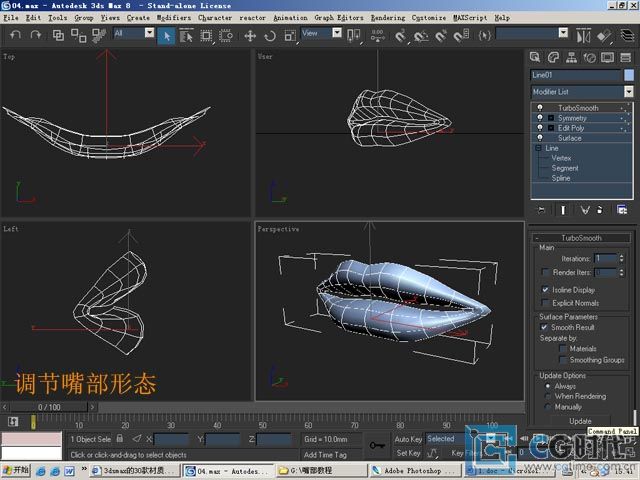This screenshot has height=480, width=640.
Task: Toggle the Angle Snap icon
Action: click(x=421, y=37)
